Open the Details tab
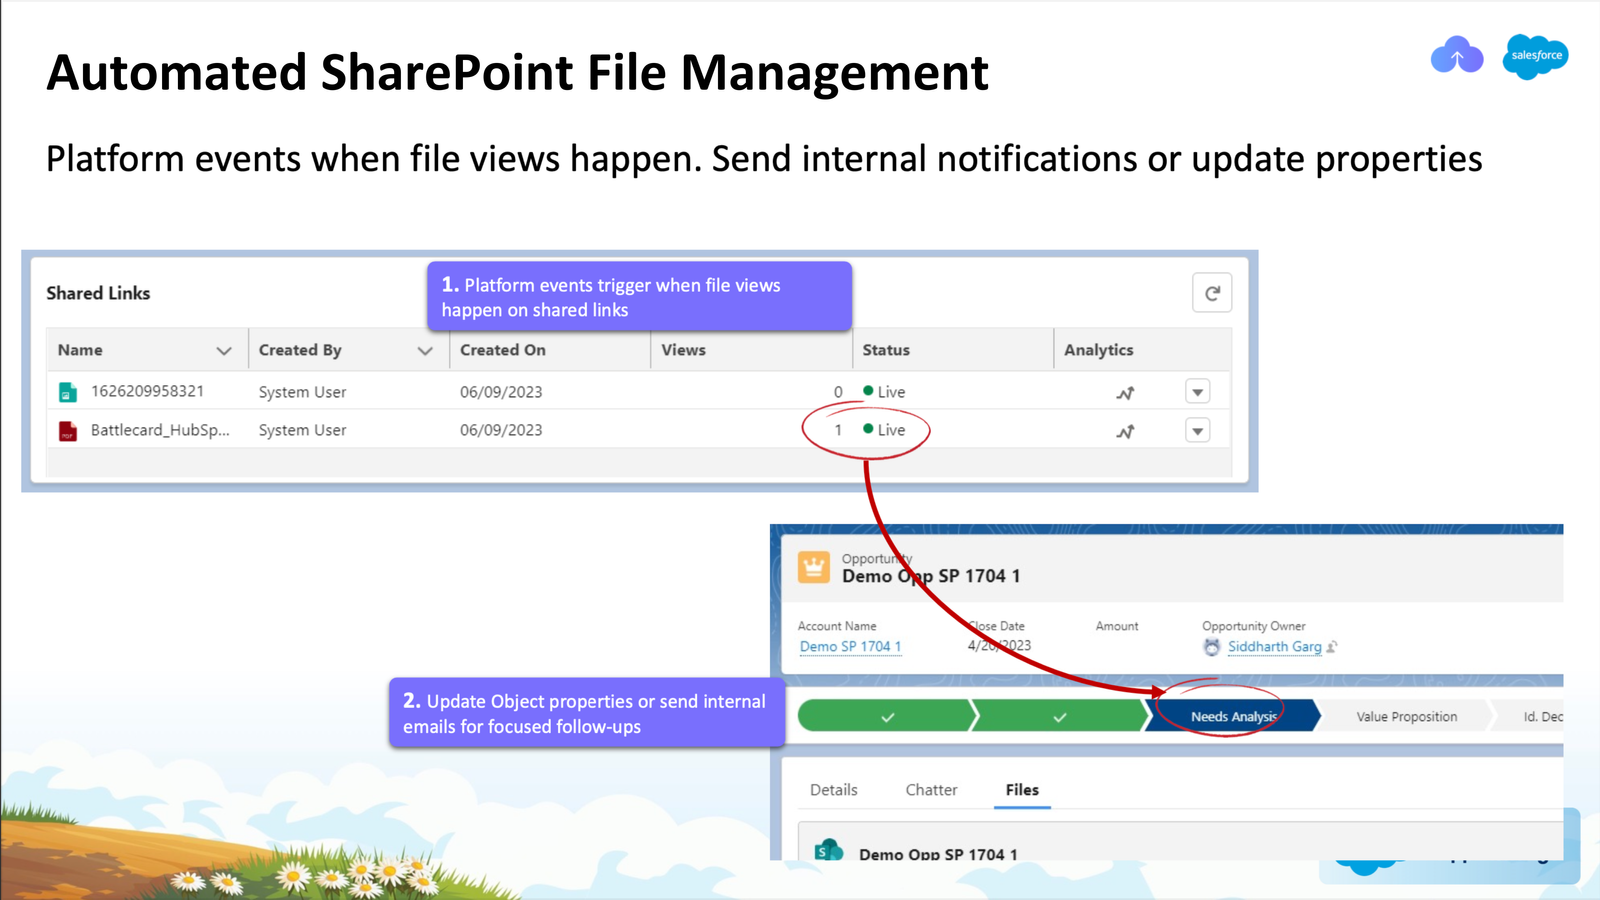The height and width of the screenshot is (900, 1600). (x=833, y=790)
